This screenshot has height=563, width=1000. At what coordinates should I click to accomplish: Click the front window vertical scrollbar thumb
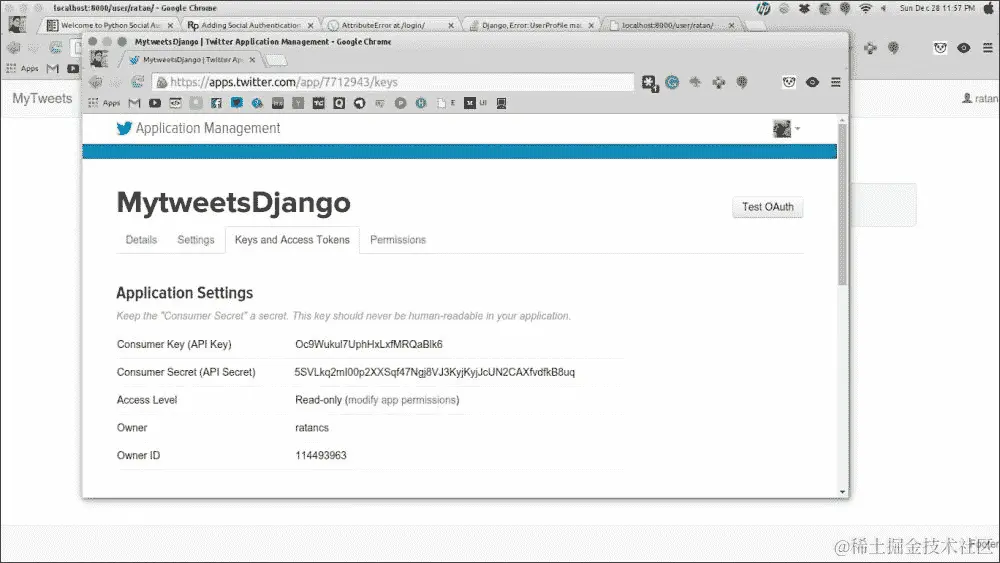tap(842, 204)
